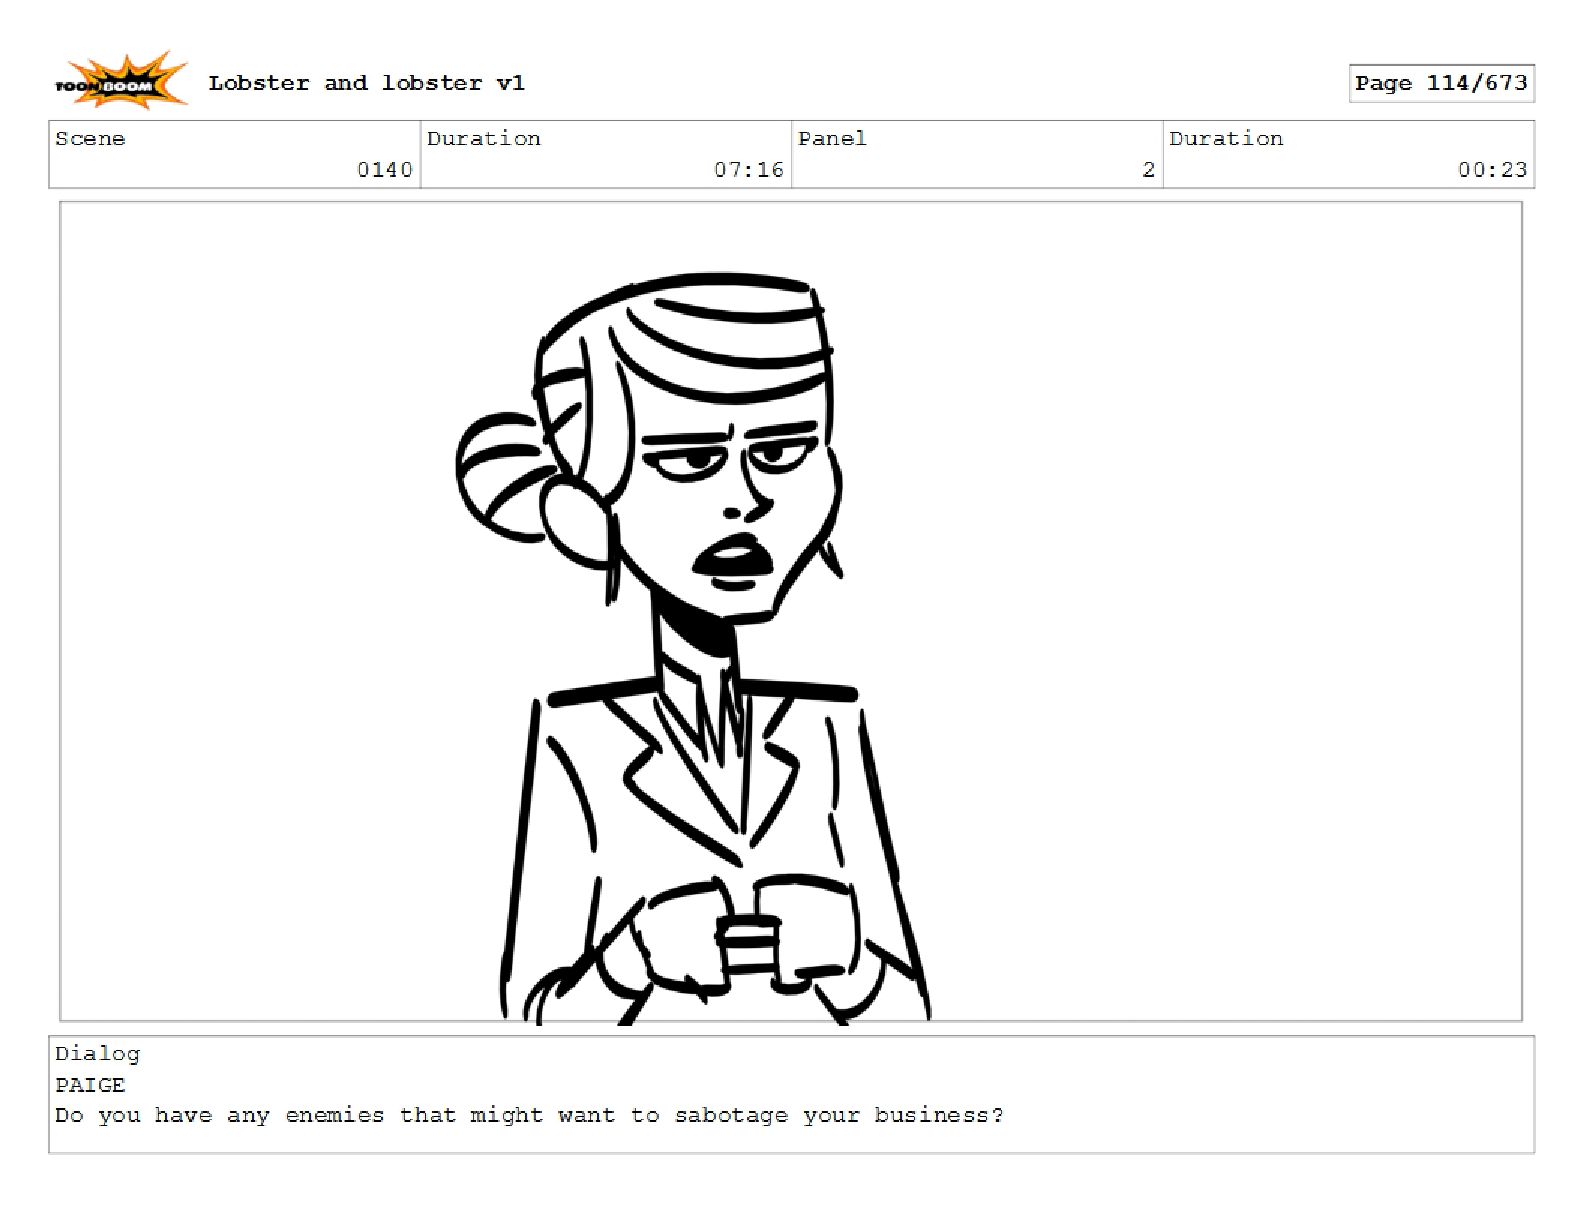Click scene number '0140'
Image resolution: width=1581 pixels, height=1224 pixels.
click(x=385, y=170)
